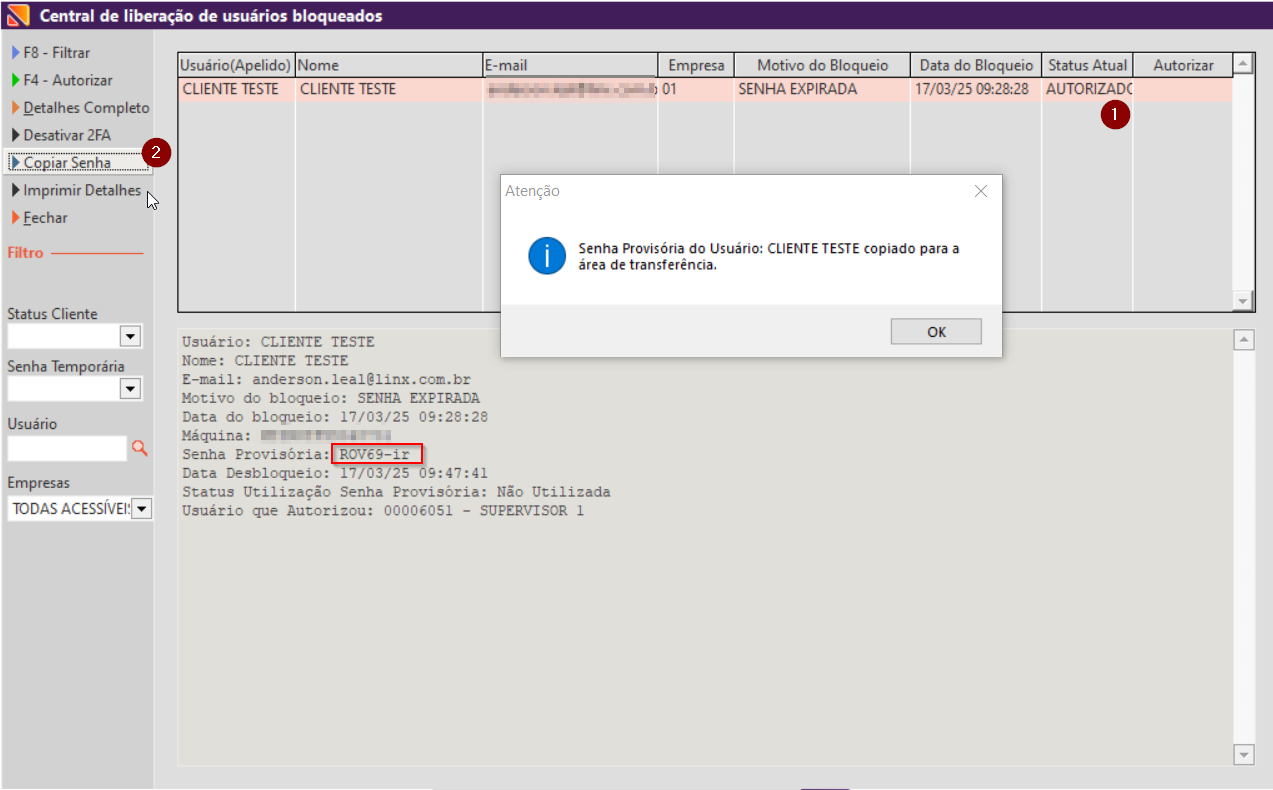1273x790 pixels.
Task: Click the E-mail column header
Action: 570,65
